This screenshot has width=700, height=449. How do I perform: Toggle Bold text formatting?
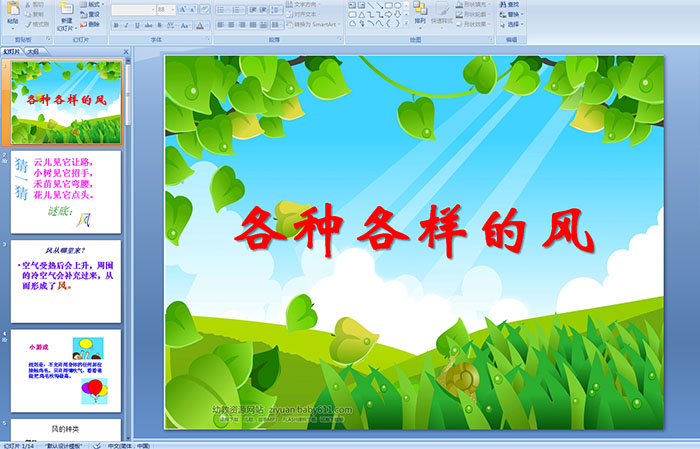coord(115,25)
